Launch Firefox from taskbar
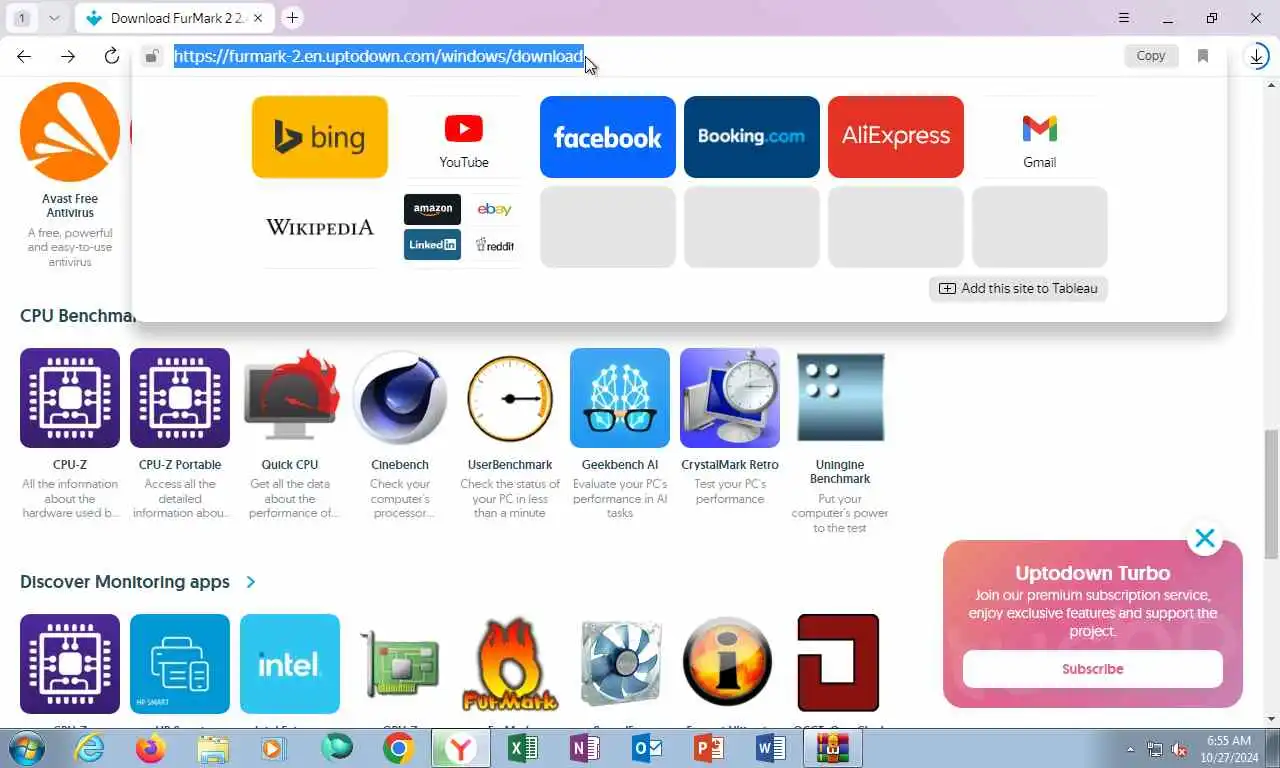1280x768 pixels. tap(151, 748)
